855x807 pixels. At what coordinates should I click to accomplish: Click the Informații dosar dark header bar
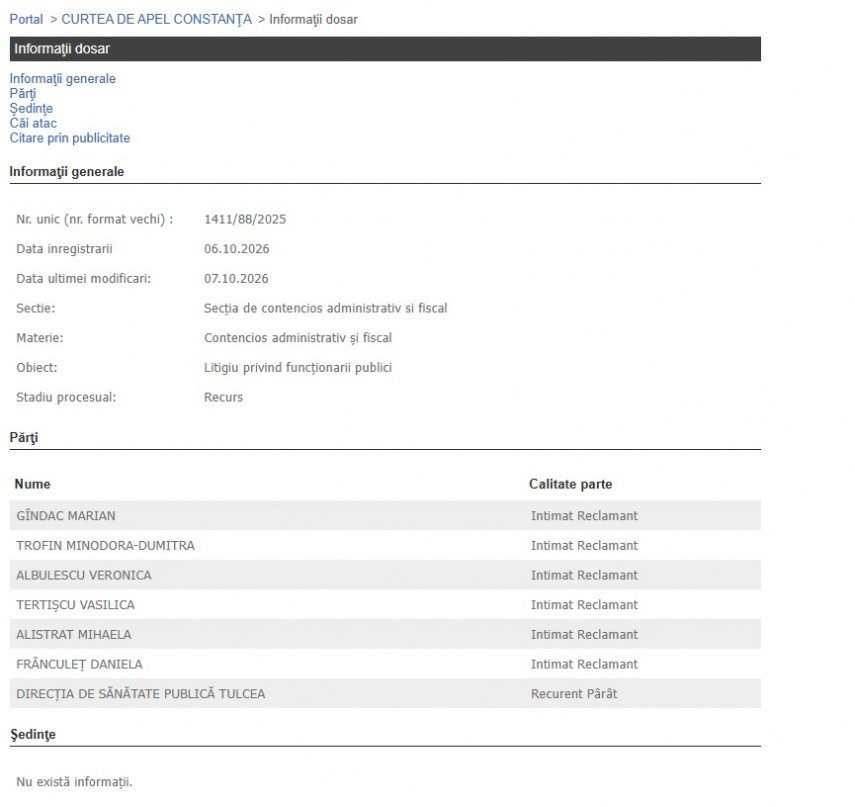[385, 49]
